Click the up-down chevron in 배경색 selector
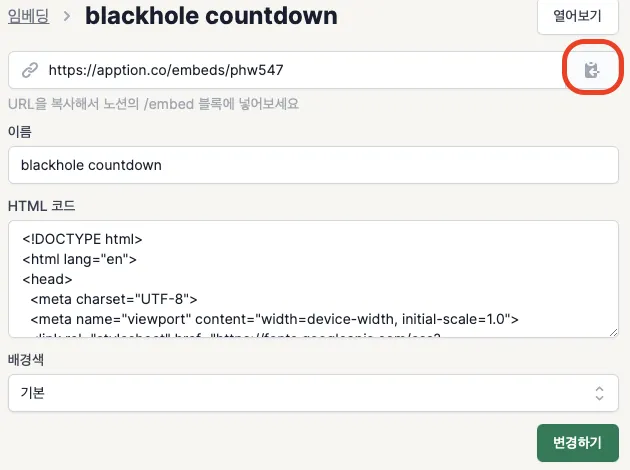This screenshot has height=470, width=630. pos(599,393)
